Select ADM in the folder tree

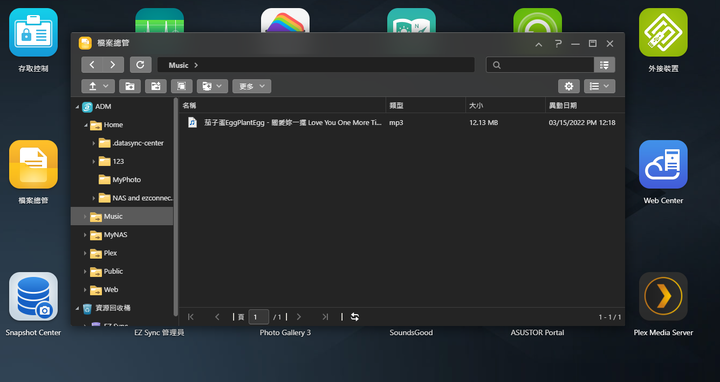103,107
